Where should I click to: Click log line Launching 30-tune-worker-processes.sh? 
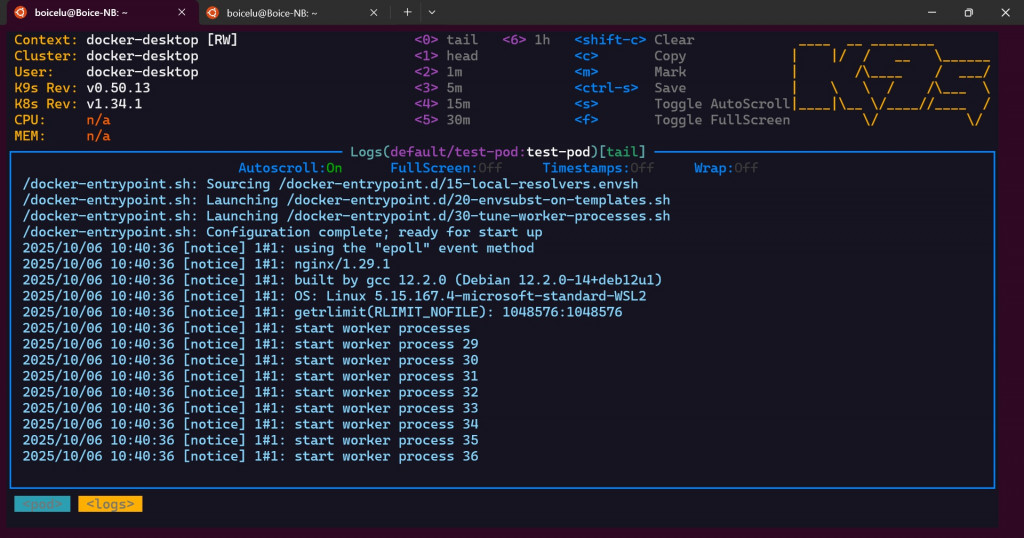pos(346,216)
